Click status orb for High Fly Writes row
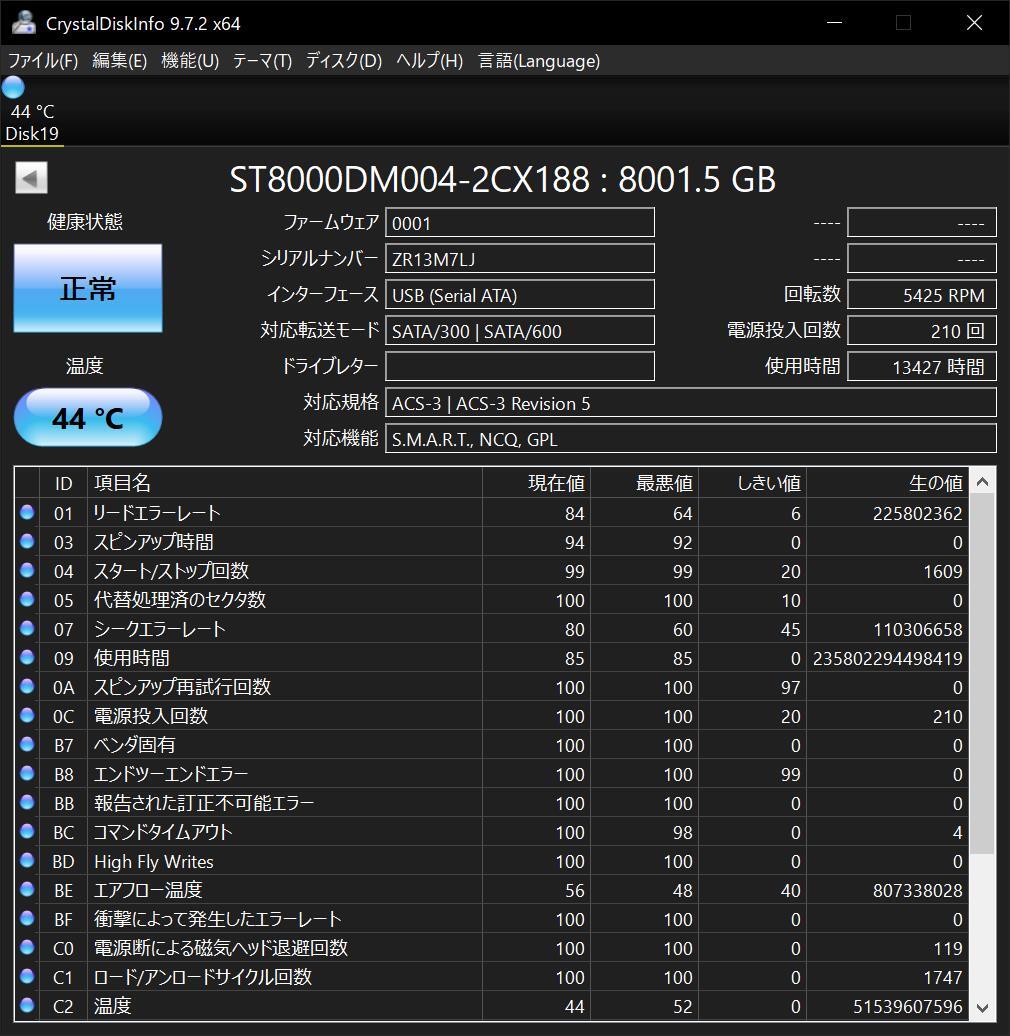 coord(27,860)
